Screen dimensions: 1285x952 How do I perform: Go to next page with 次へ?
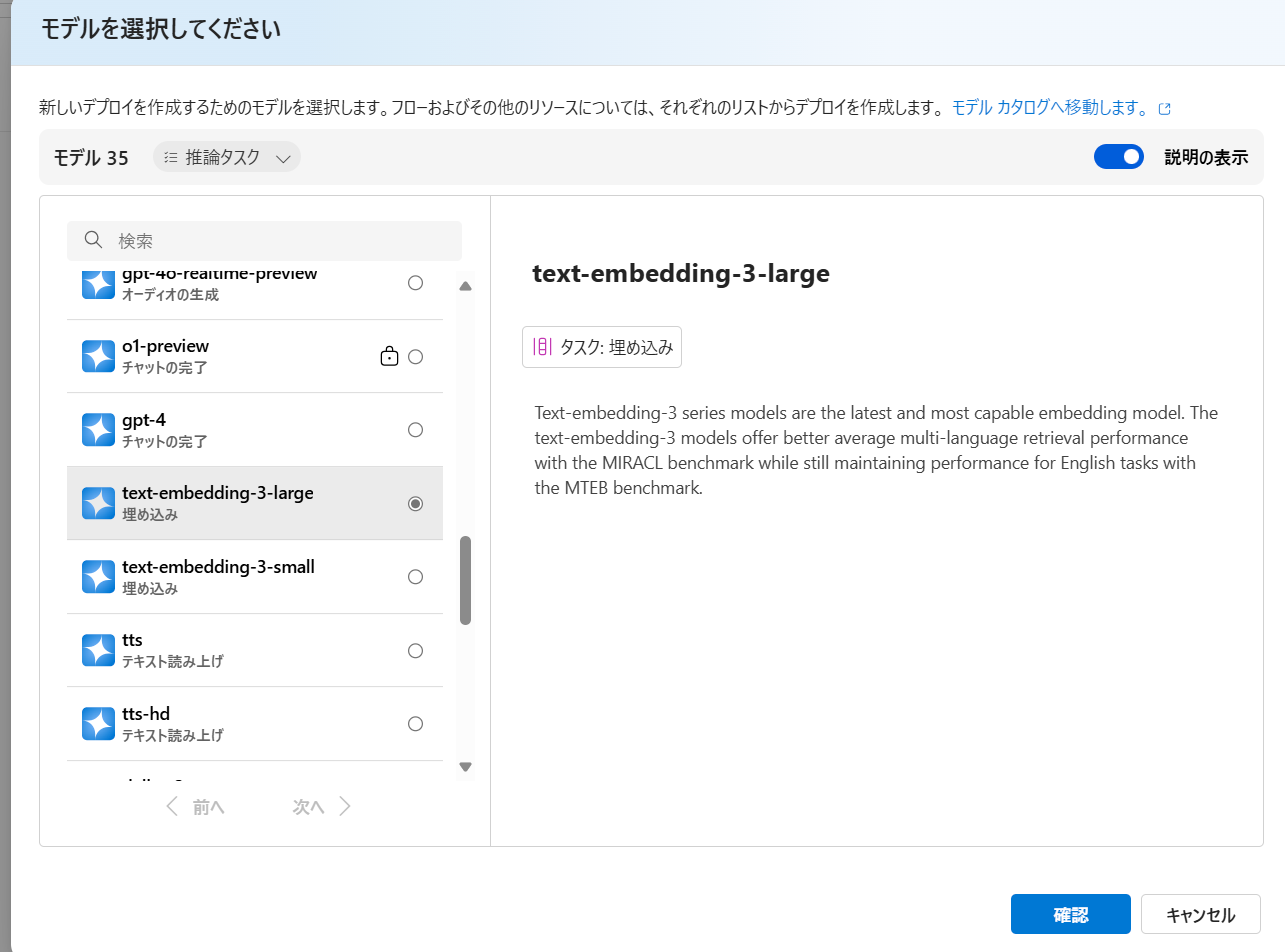(321, 807)
